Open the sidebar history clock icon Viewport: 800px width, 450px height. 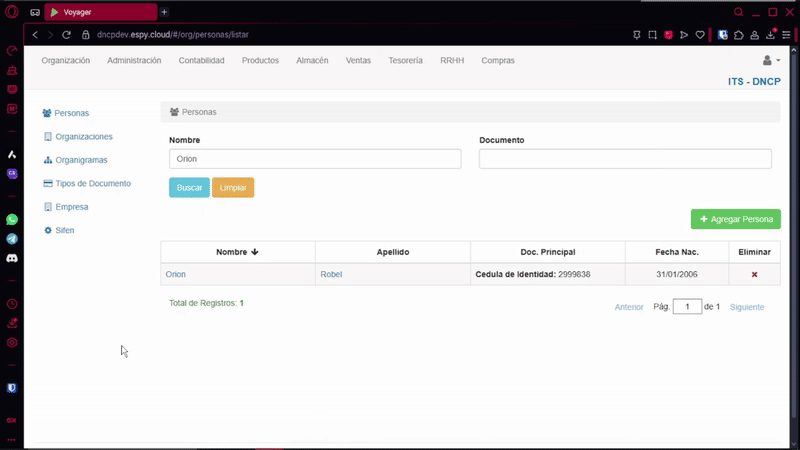pyautogui.click(x=12, y=304)
